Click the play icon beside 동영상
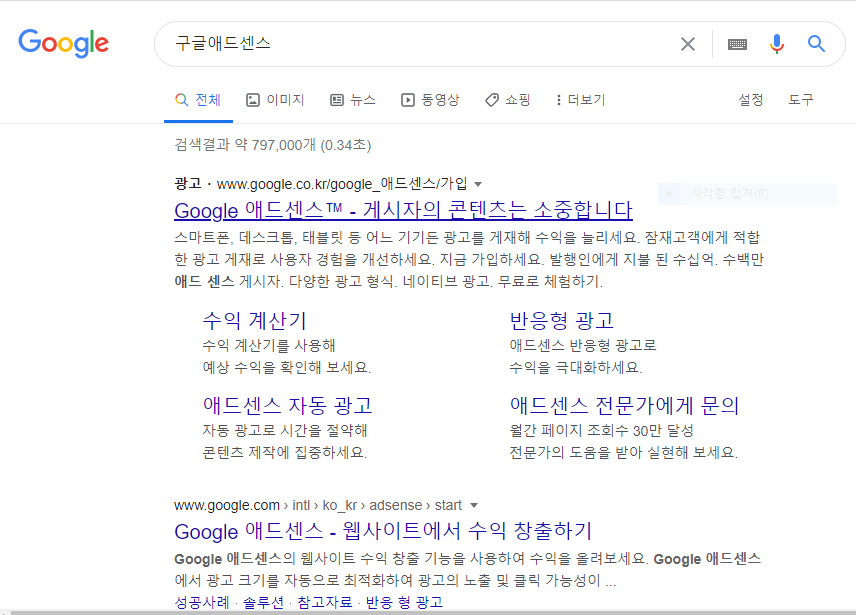The width and height of the screenshot is (856, 615). pos(408,100)
